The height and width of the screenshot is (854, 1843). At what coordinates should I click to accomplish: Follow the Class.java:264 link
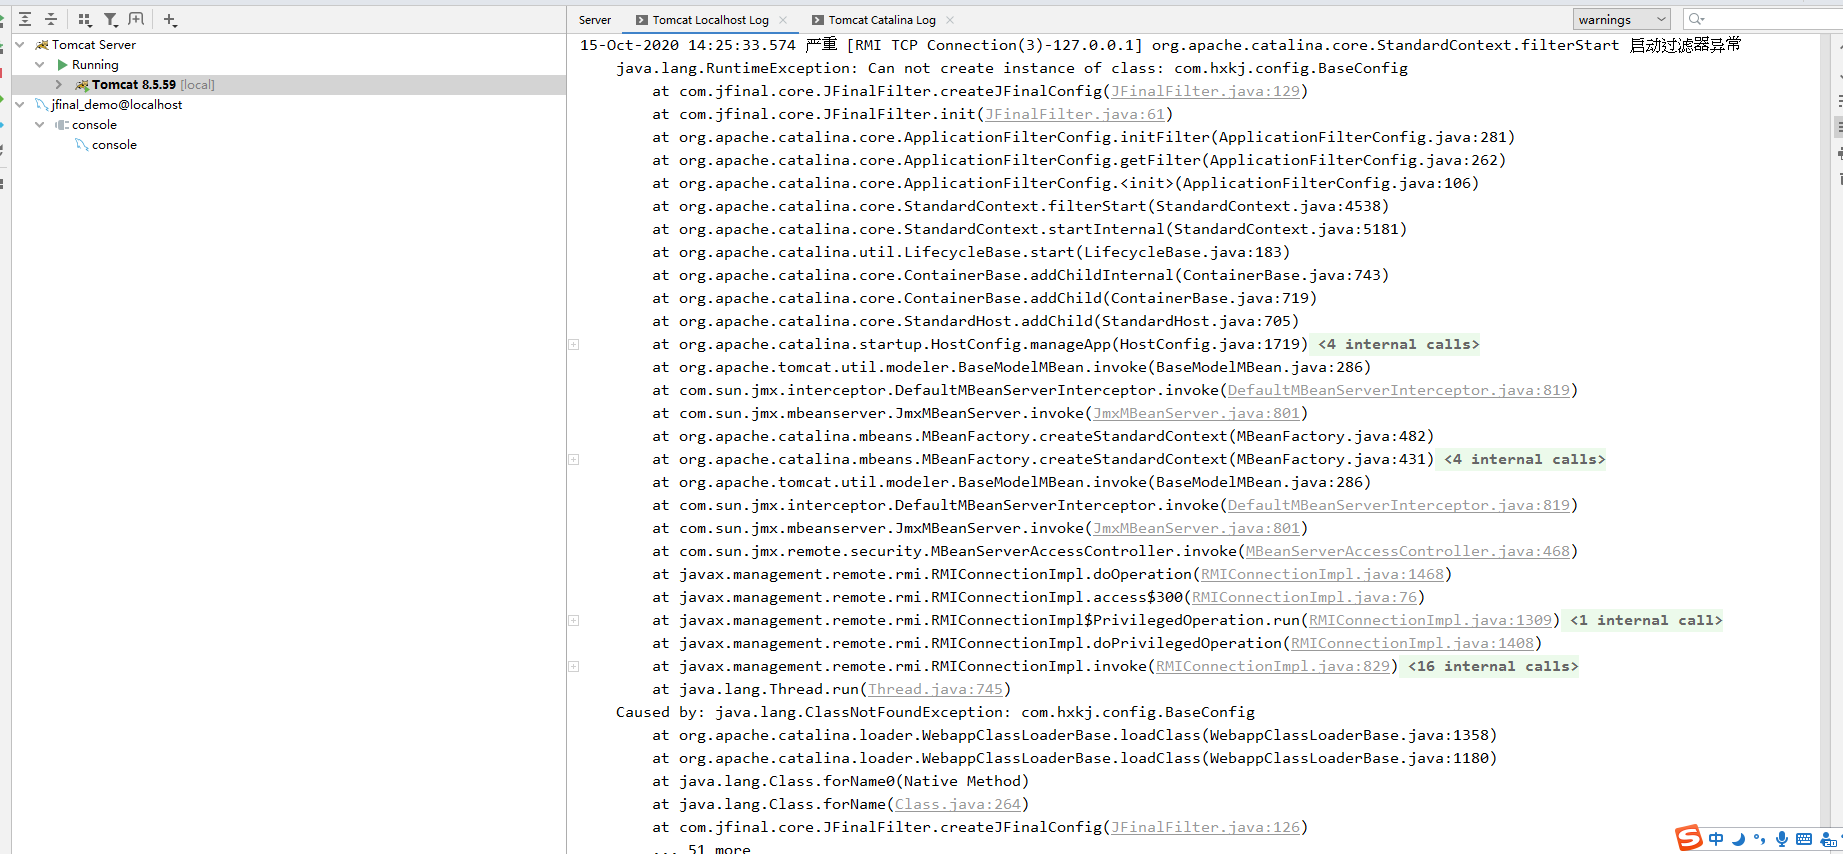click(x=958, y=804)
